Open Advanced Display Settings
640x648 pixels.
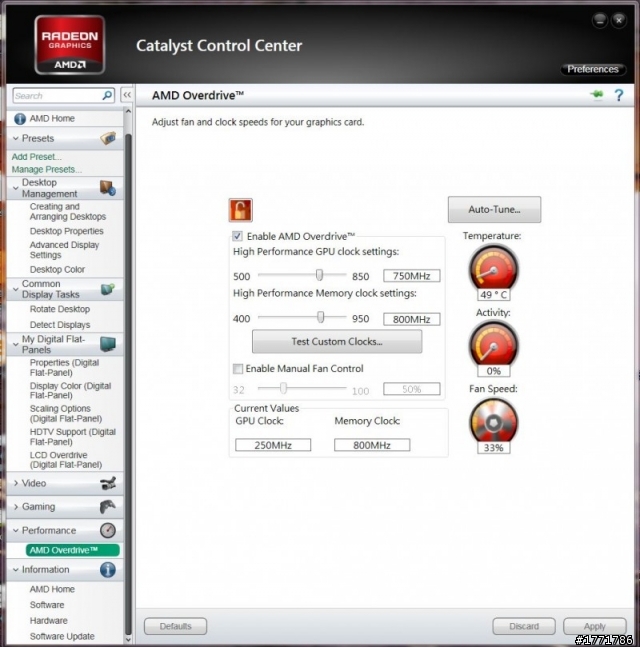pos(64,250)
